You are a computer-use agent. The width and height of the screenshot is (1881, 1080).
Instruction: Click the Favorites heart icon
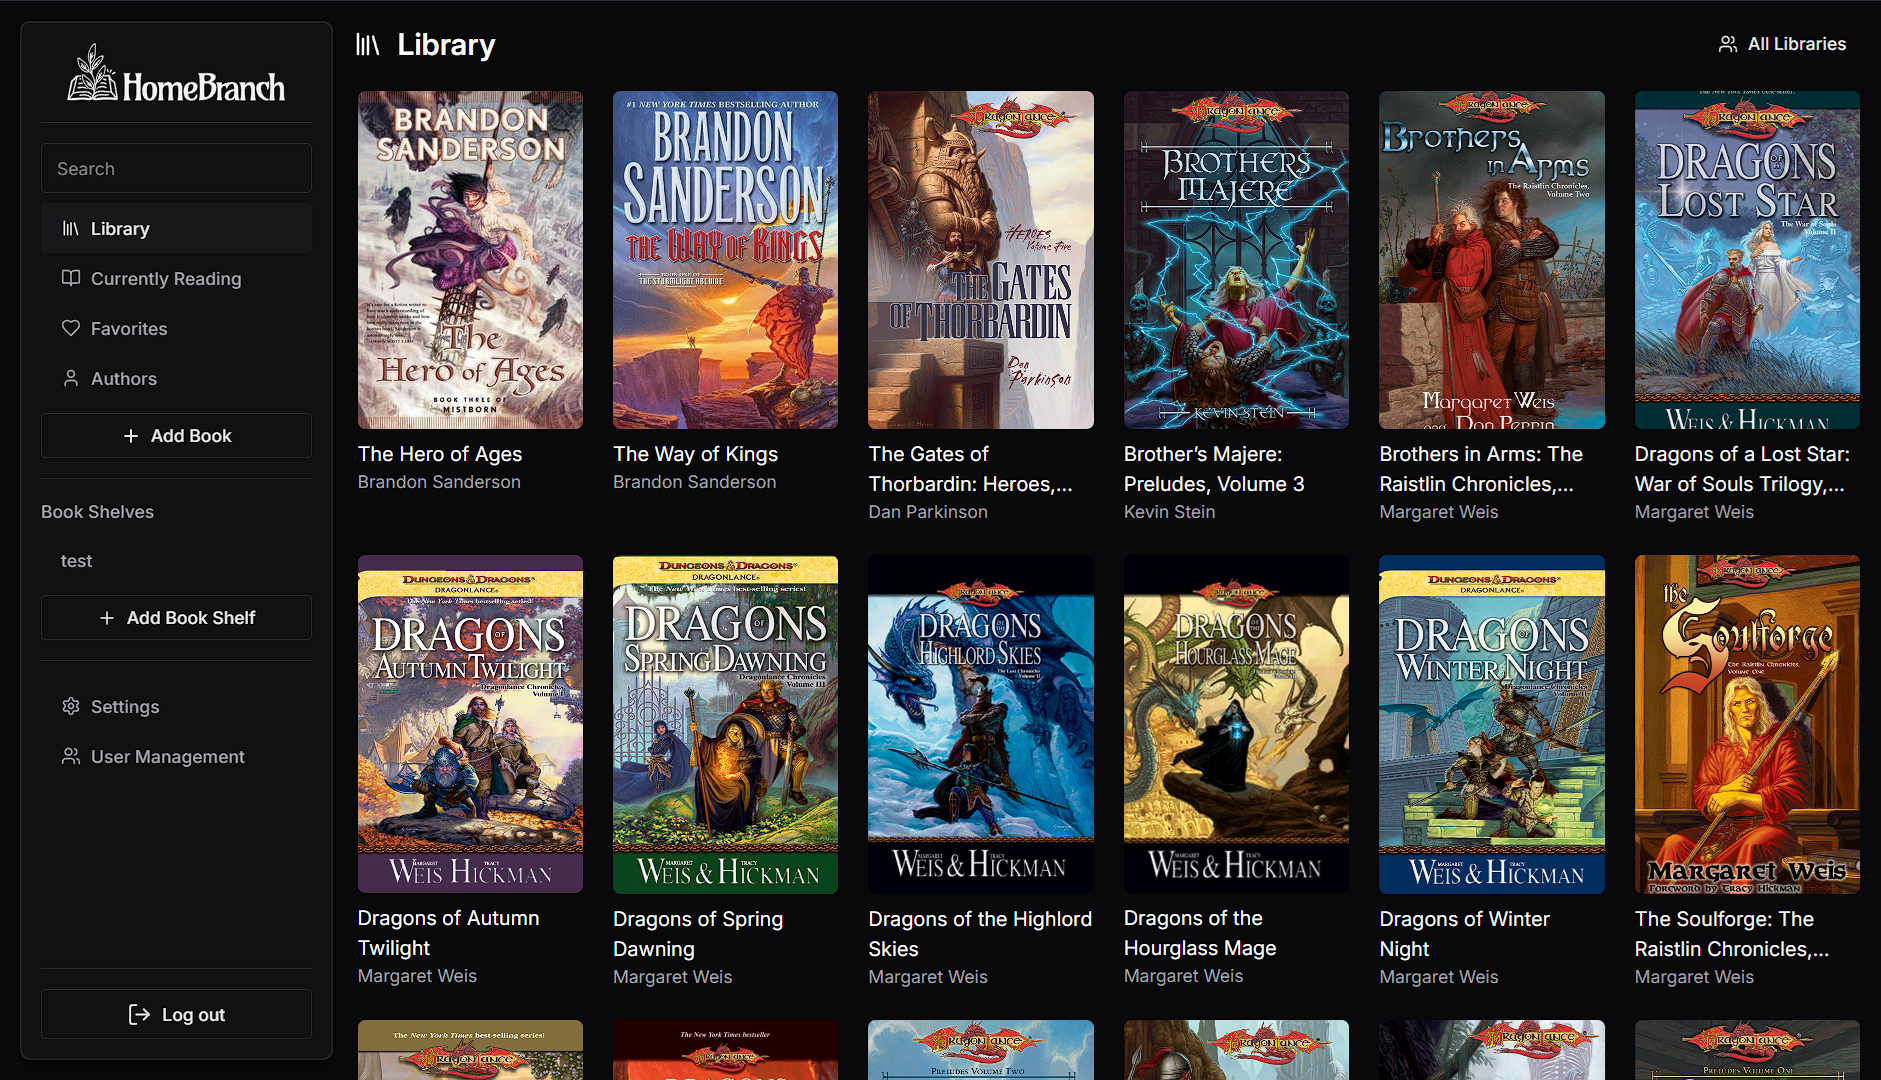point(70,328)
